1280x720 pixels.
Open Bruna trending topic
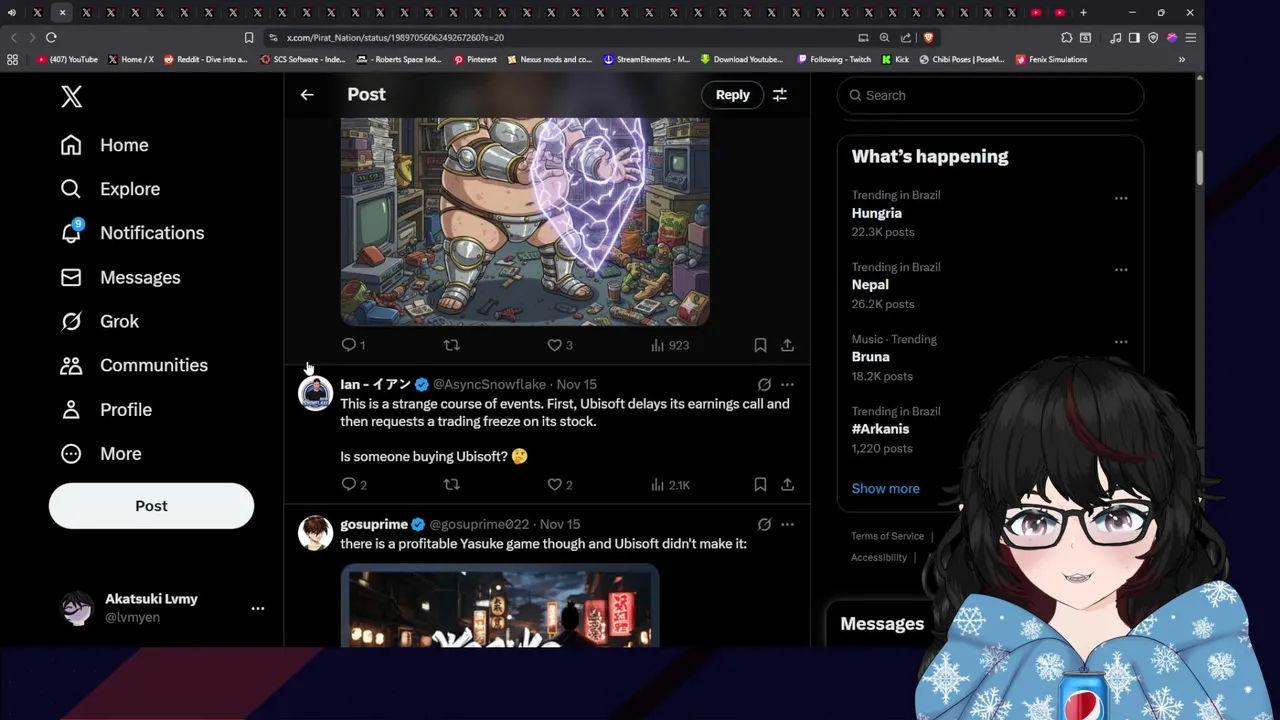tap(870, 357)
